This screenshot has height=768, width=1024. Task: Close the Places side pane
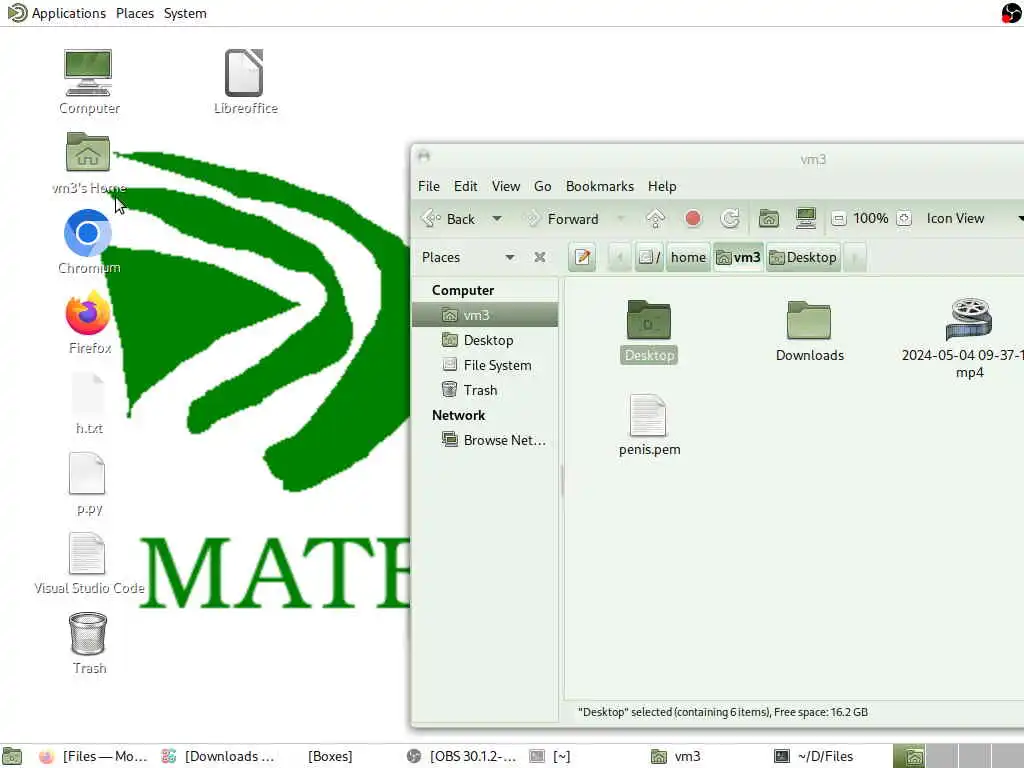pyautogui.click(x=539, y=257)
